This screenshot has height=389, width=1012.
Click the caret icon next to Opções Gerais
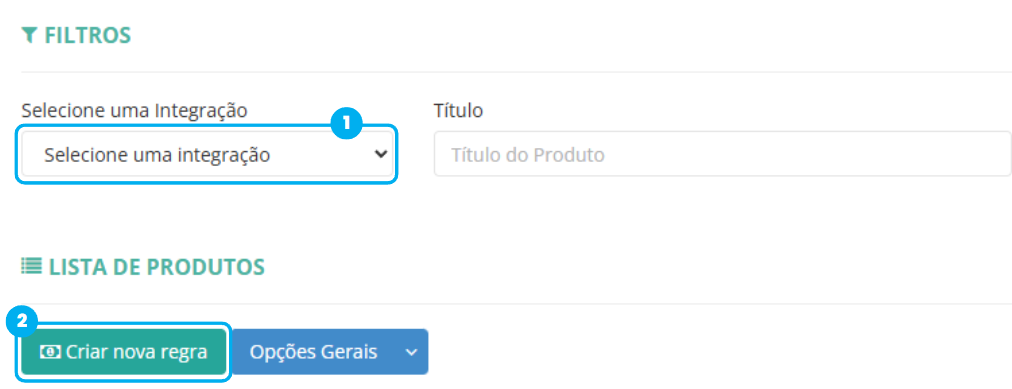(x=411, y=352)
